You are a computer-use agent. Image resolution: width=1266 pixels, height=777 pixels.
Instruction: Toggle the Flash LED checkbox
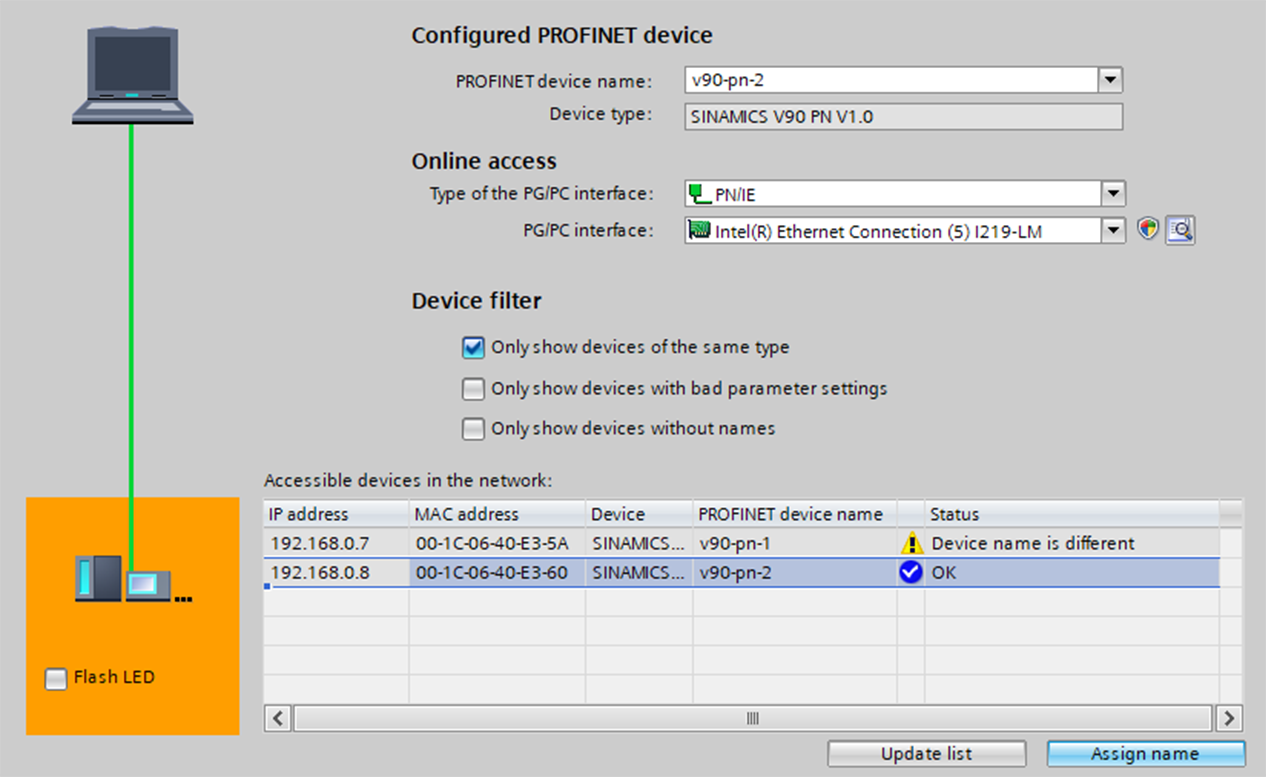[x=56, y=679]
